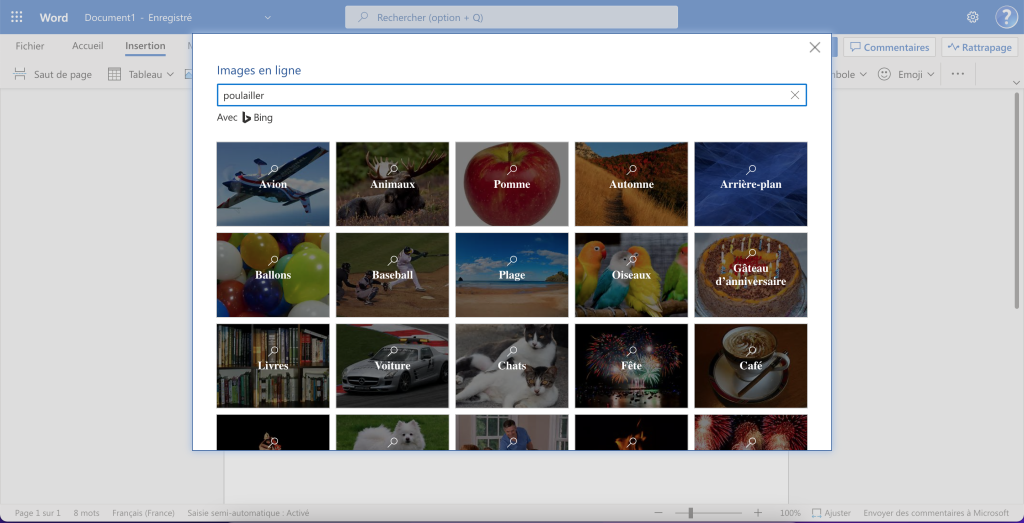Select the Avion image category

tap(272, 184)
